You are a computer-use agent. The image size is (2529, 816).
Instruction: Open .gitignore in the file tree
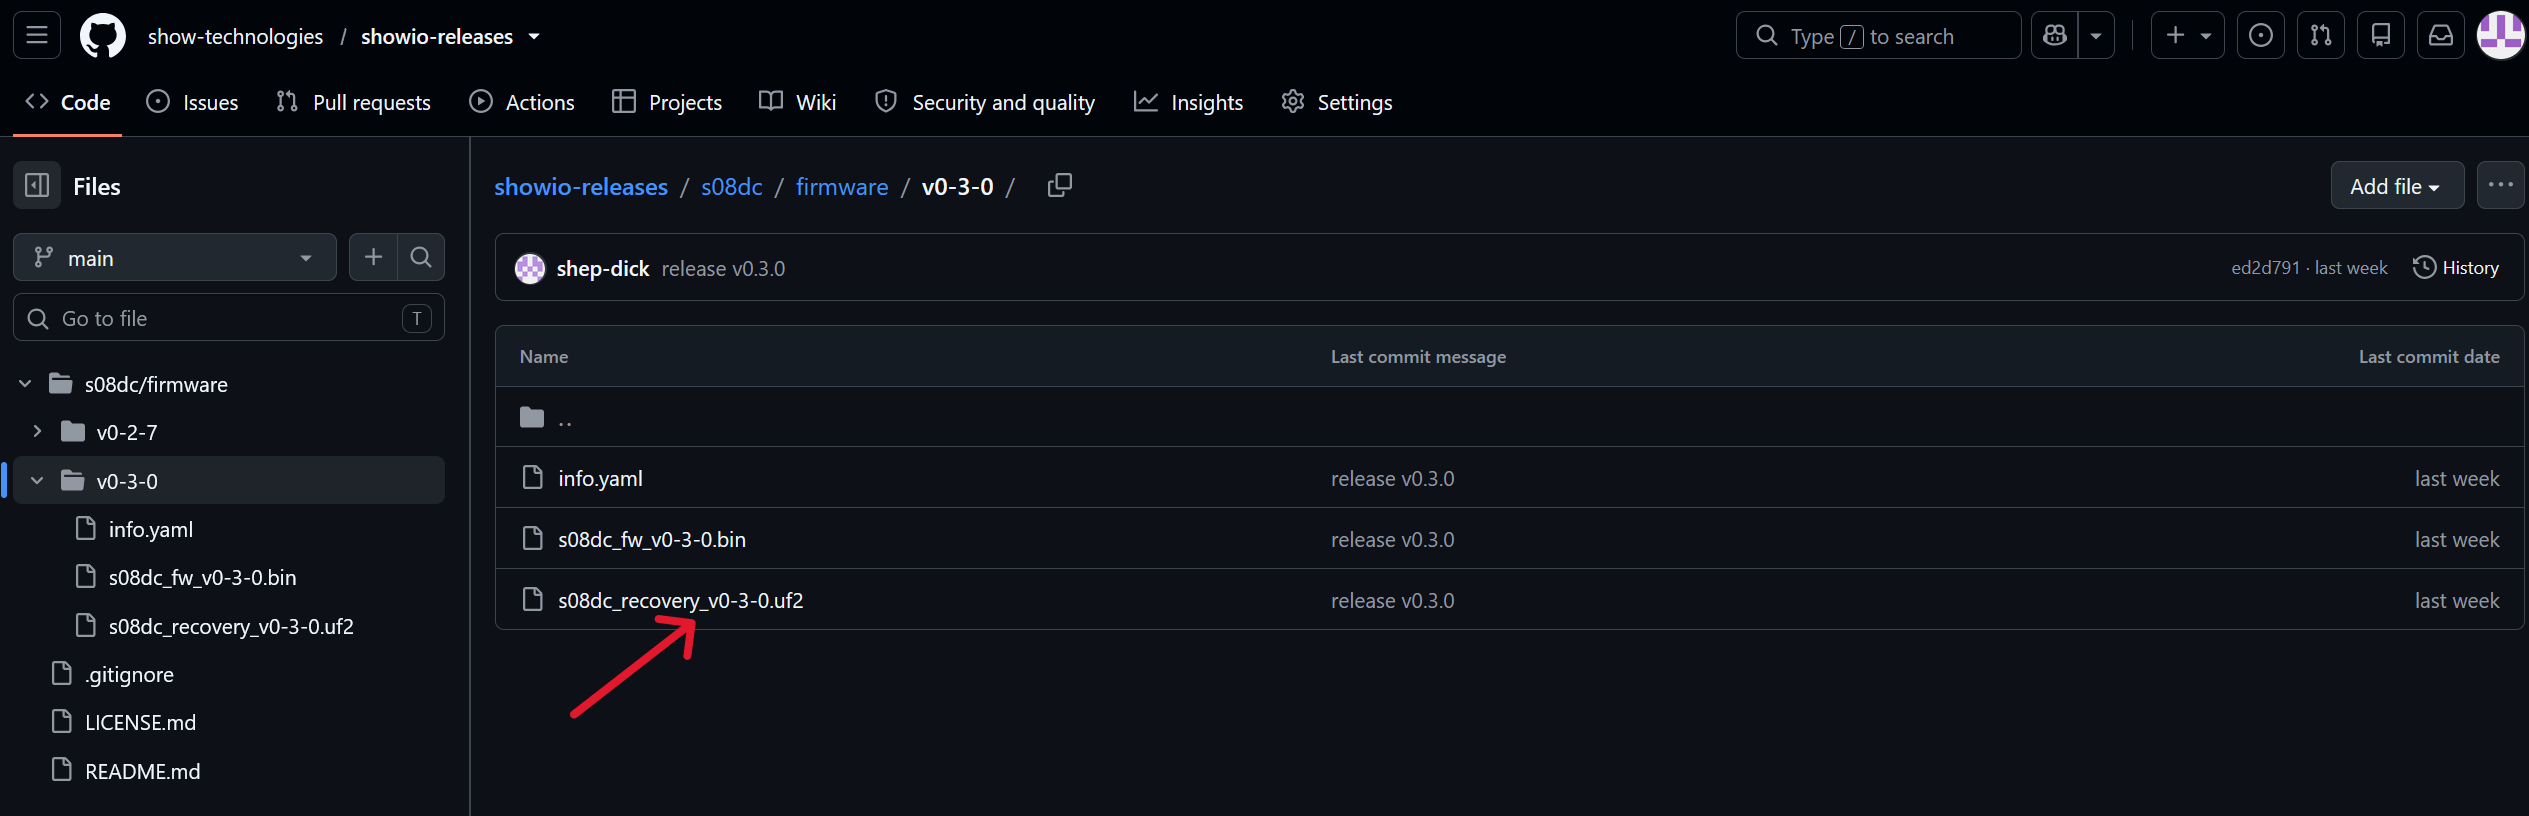[x=129, y=674]
